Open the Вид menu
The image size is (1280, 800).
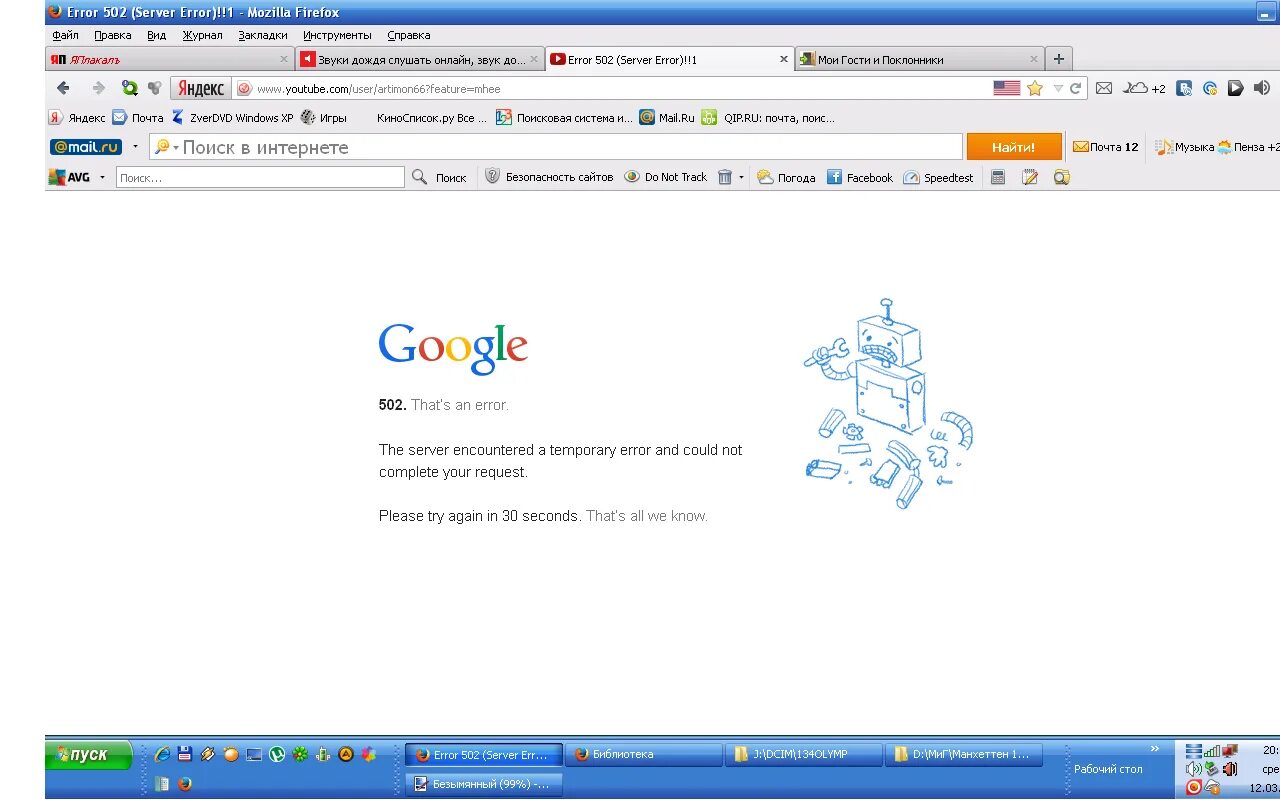[x=156, y=35]
